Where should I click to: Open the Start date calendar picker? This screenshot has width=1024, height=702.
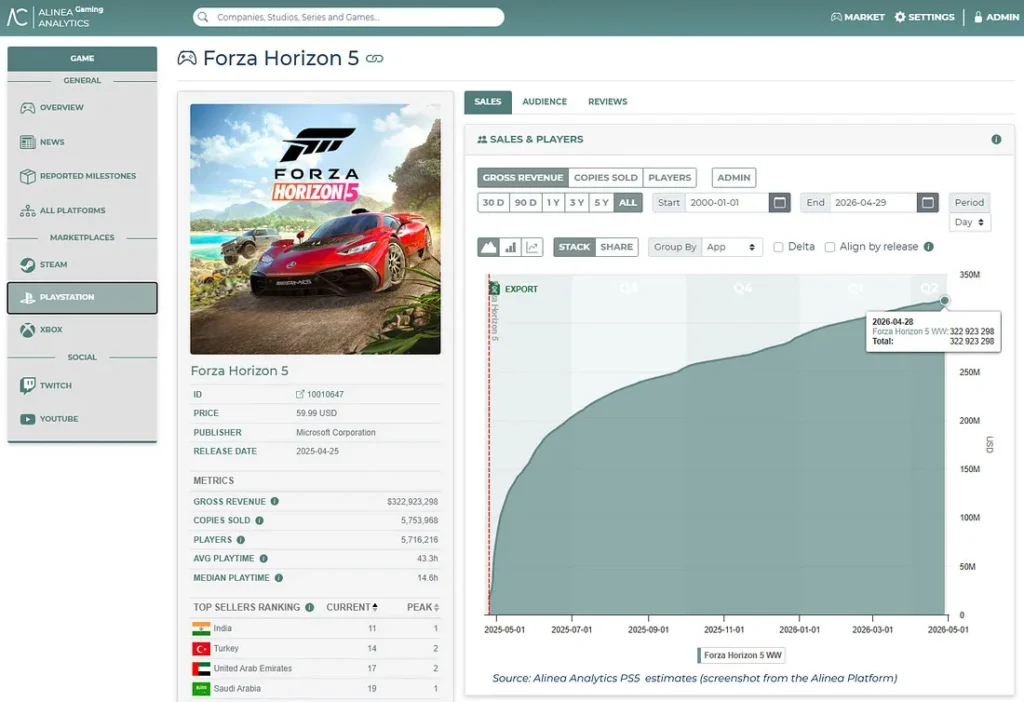tap(779, 202)
